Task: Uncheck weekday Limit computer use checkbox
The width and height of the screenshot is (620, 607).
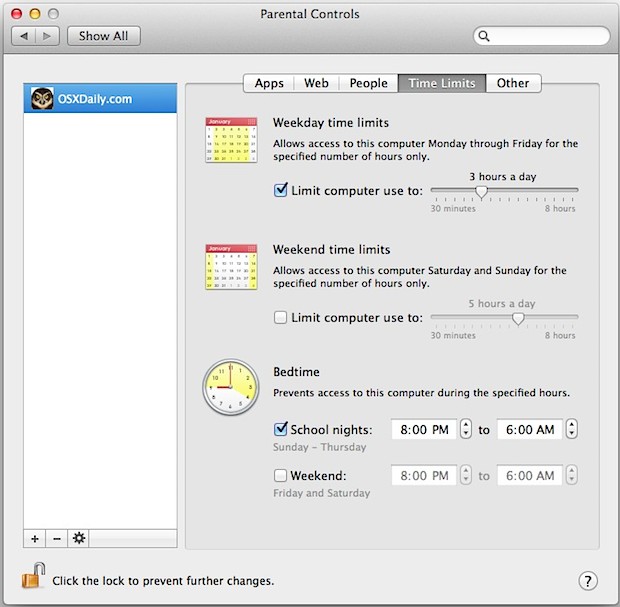Action: 280,190
